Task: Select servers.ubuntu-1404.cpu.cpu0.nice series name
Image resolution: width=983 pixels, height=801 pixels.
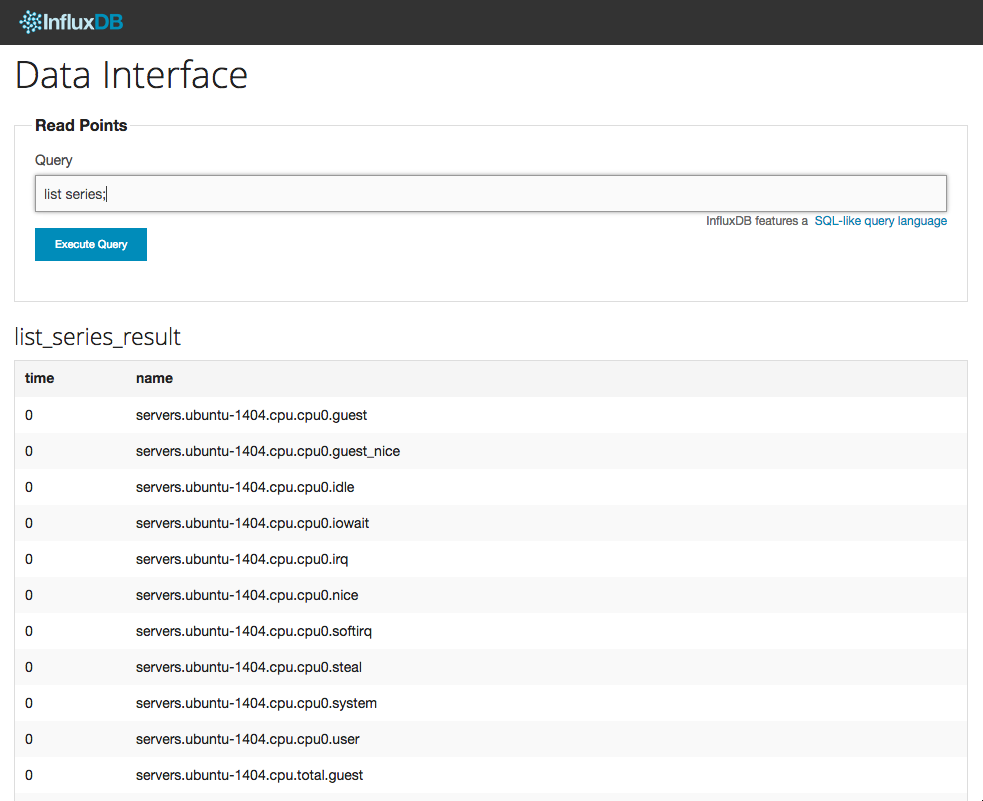Action: [x=247, y=595]
